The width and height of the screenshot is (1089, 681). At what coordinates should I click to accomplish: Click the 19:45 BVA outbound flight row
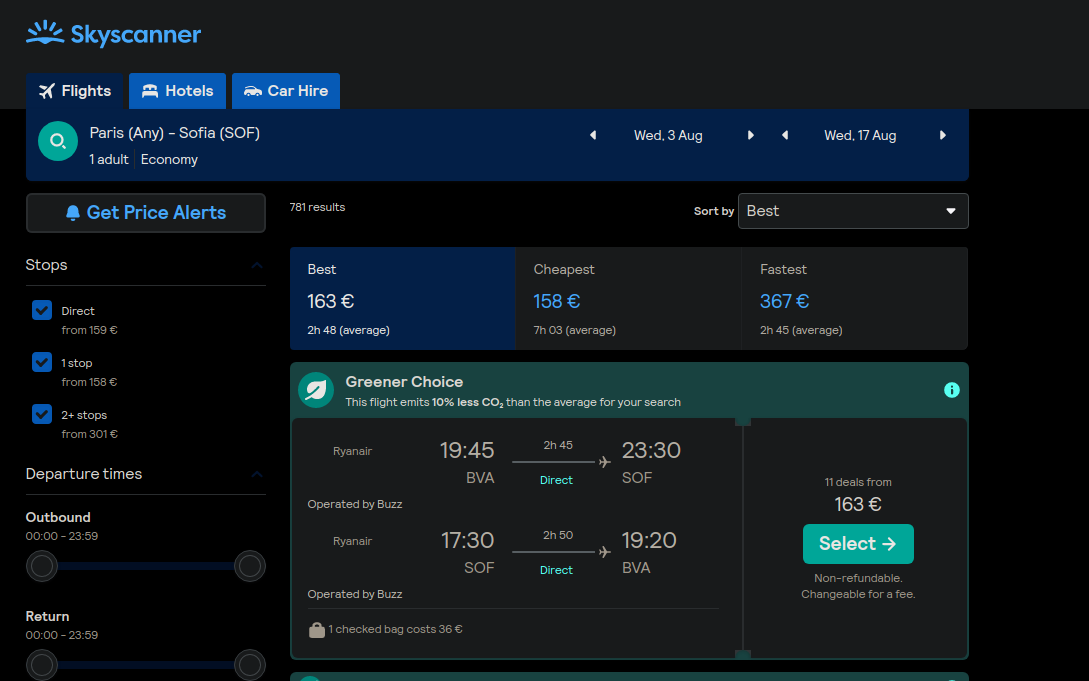coord(514,463)
